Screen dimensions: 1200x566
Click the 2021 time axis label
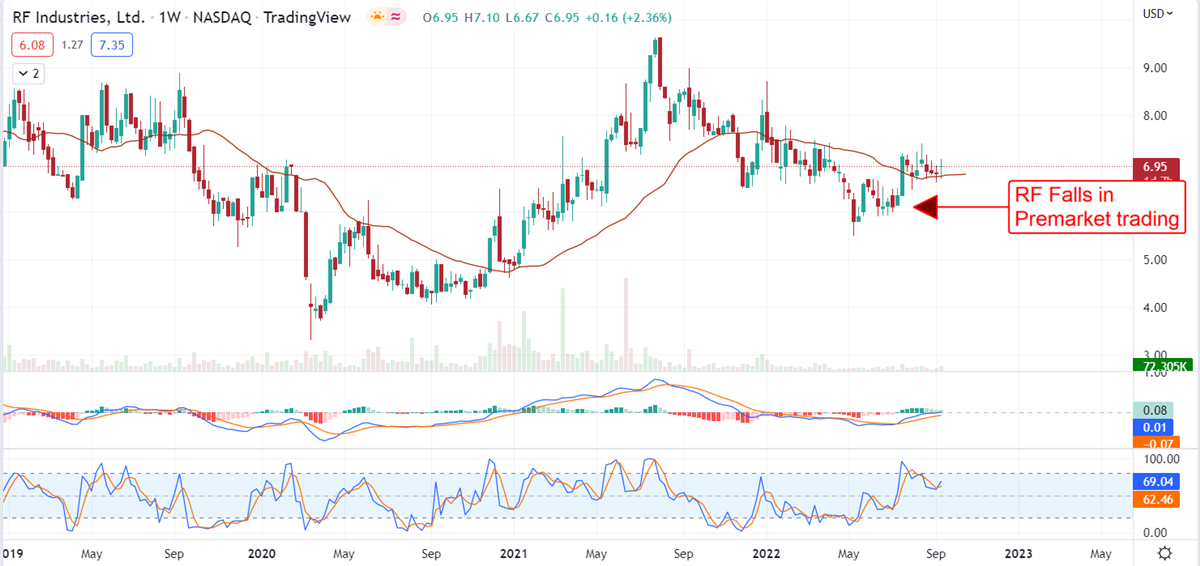(x=513, y=552)
